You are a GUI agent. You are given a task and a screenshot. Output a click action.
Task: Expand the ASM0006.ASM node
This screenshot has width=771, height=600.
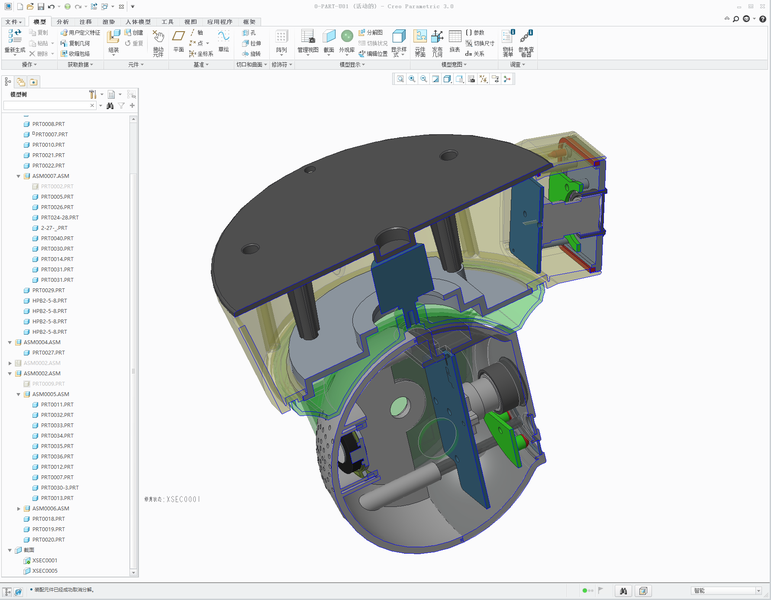pyautogui.click(x=19, y=509)
